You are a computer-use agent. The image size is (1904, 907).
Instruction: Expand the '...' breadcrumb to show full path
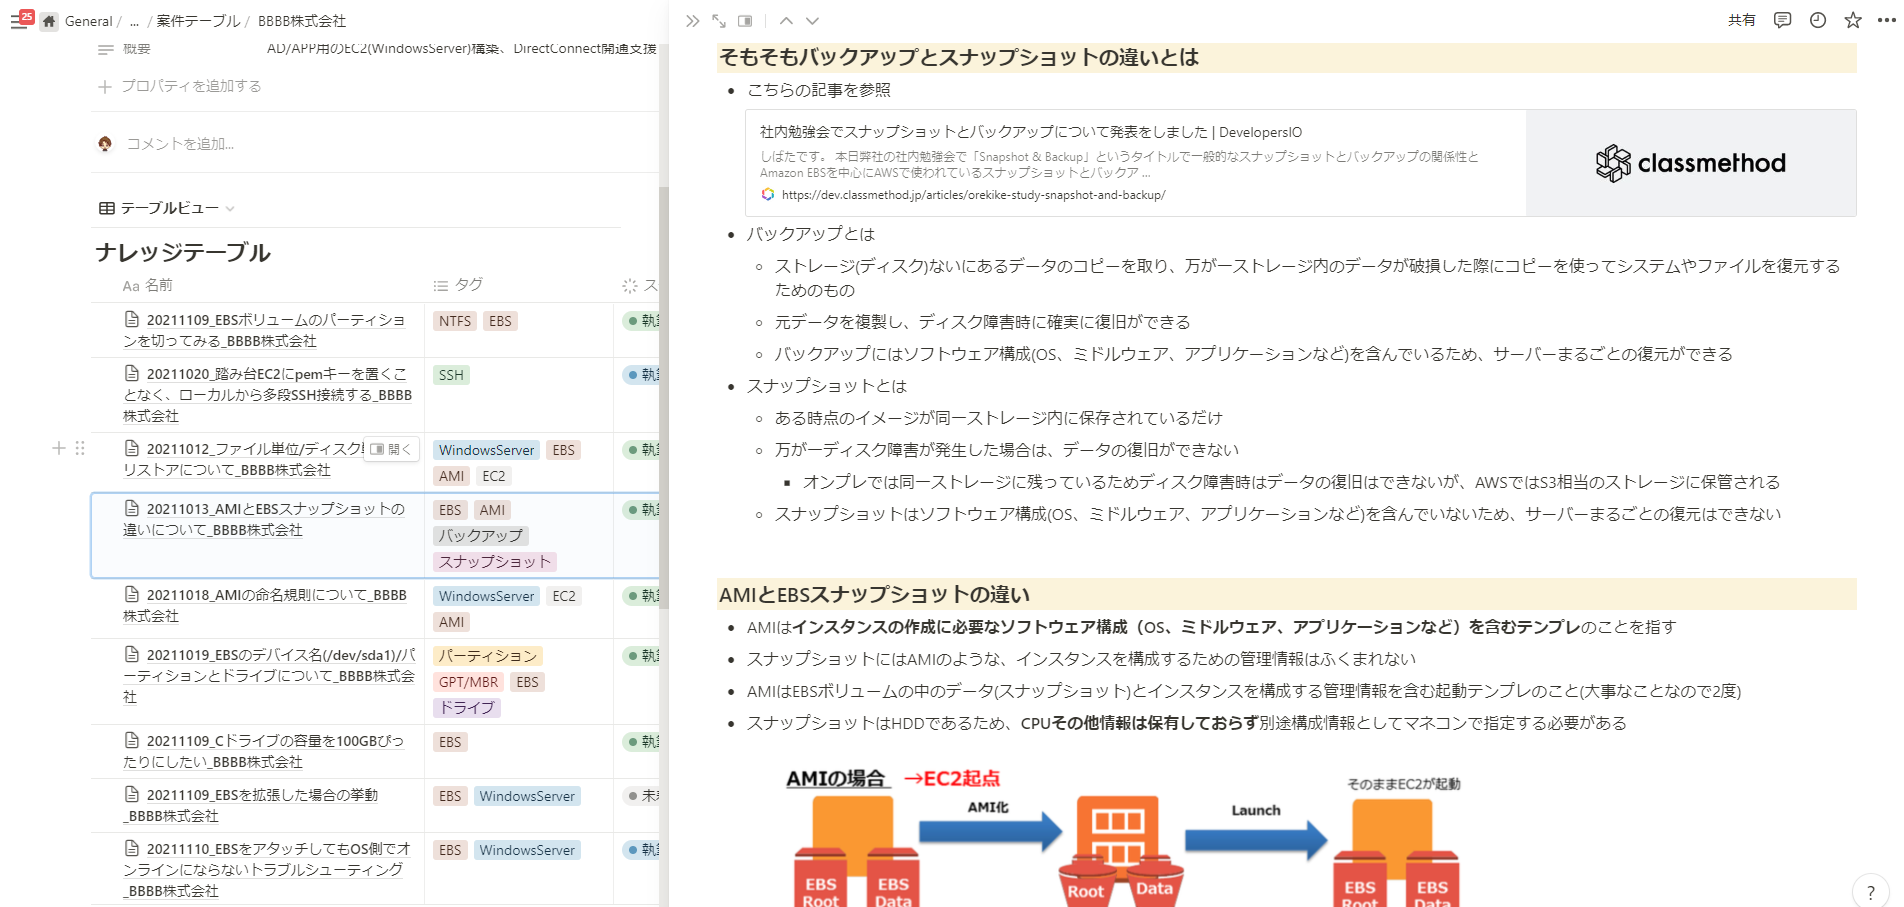pyautogui.click(x=134, y=20)
